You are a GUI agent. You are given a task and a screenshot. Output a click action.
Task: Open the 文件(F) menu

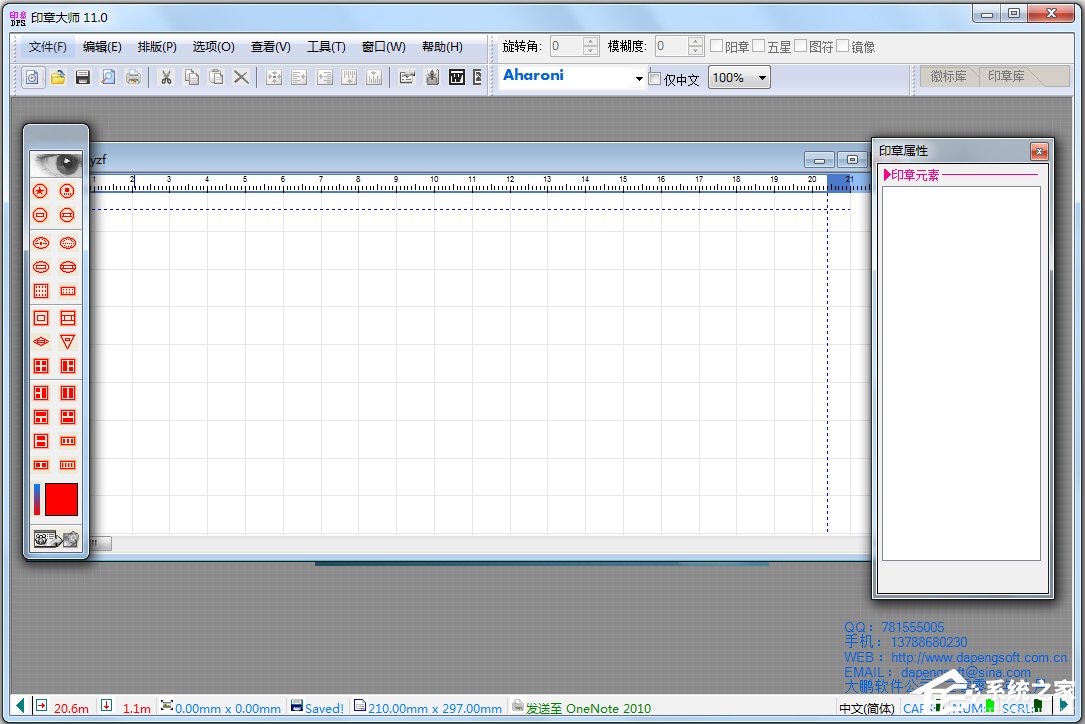[47, 47]
